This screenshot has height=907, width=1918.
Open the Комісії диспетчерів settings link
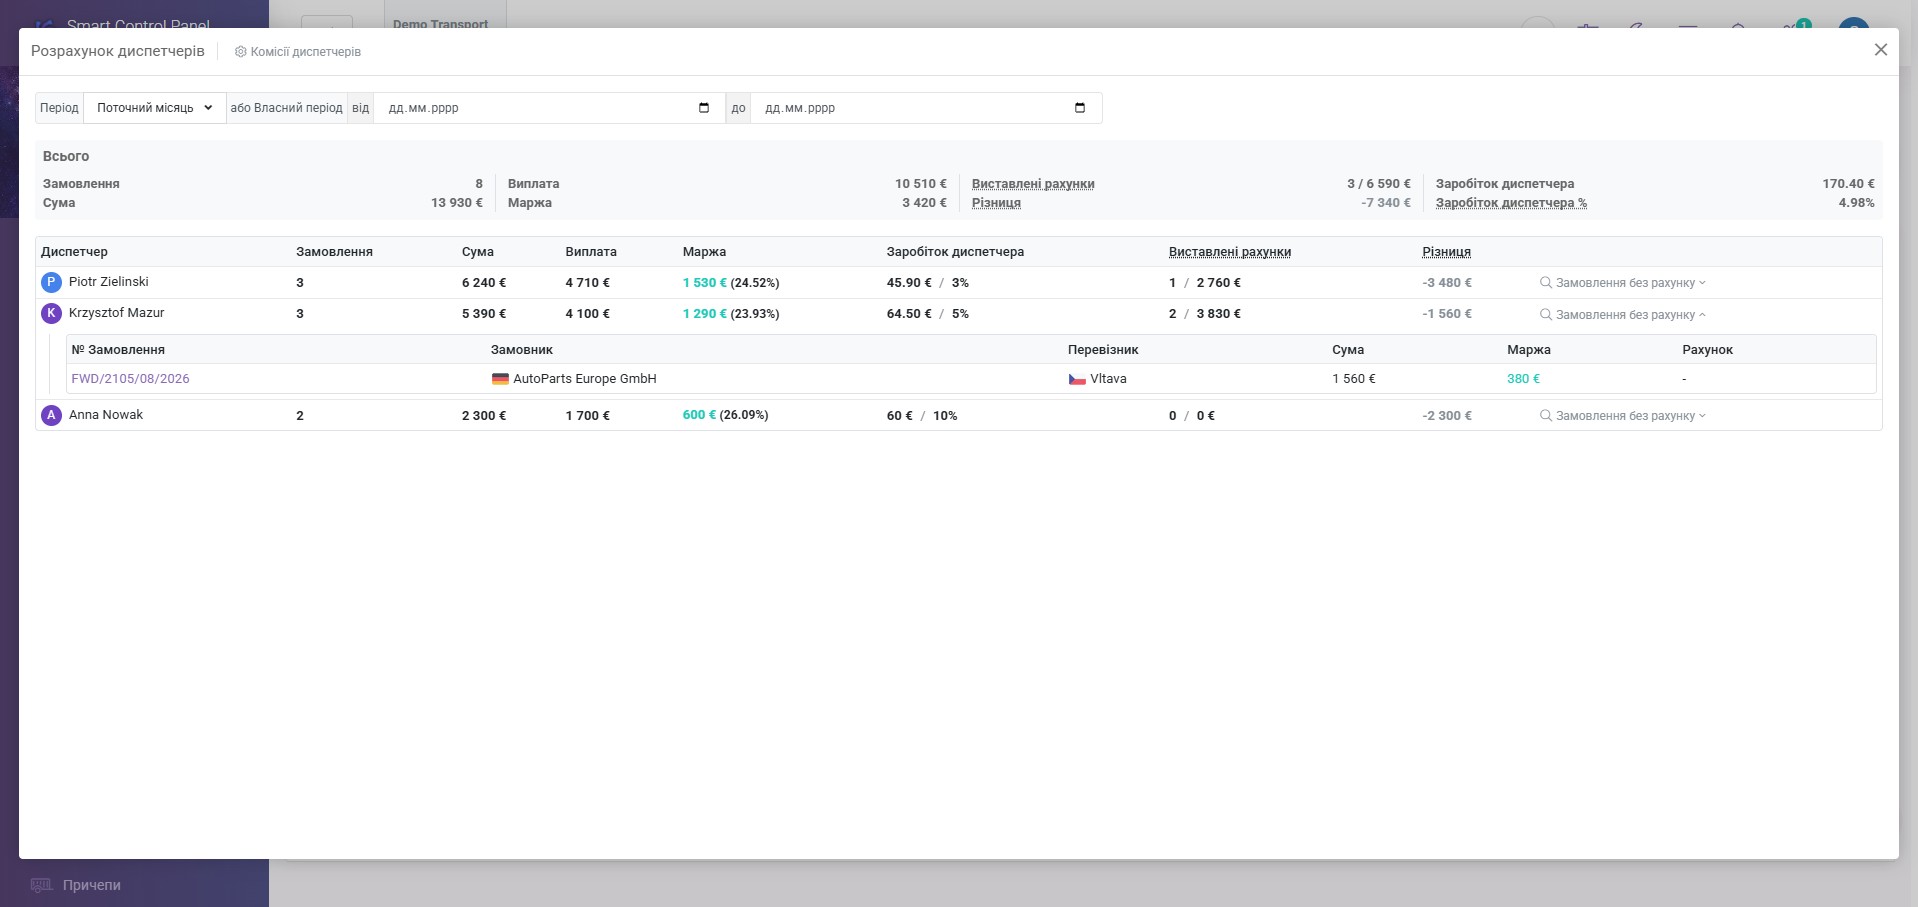[298, 52]
